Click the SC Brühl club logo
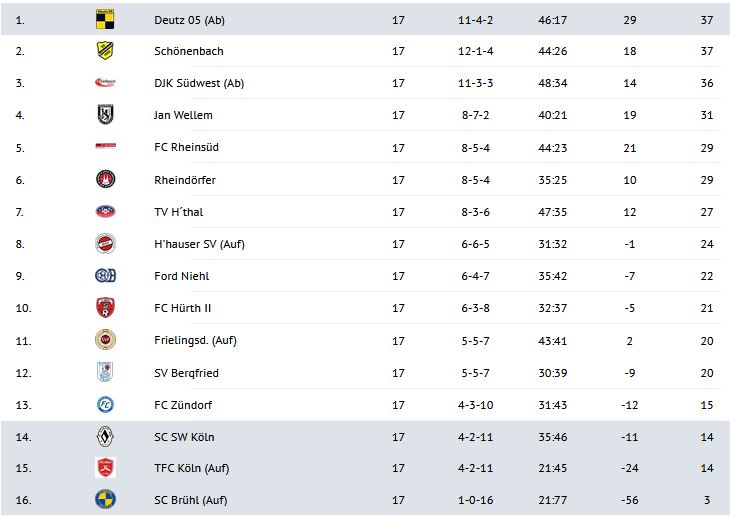 tap(106, 501)
